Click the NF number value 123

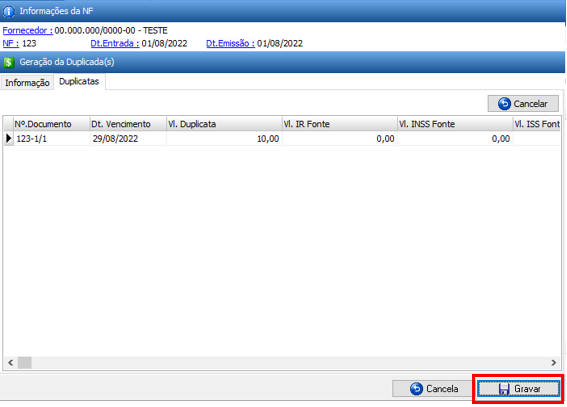(x=29, y=43)
